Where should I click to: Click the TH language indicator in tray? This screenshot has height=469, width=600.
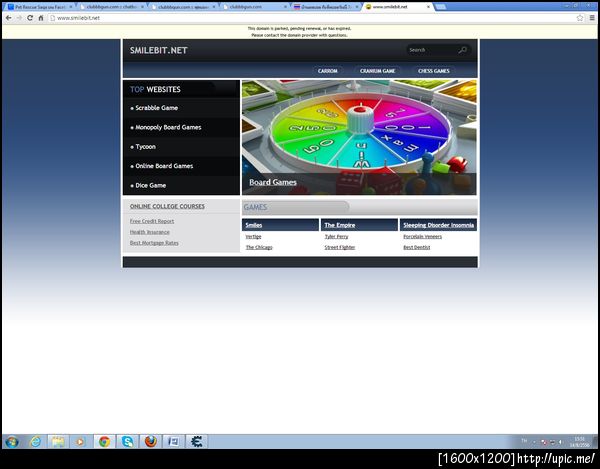click(x=524, y=441)
